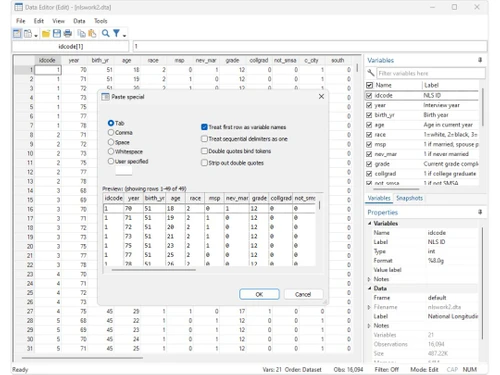Click the south column header in data grid
500x375 pixels.
pos(337,60)
